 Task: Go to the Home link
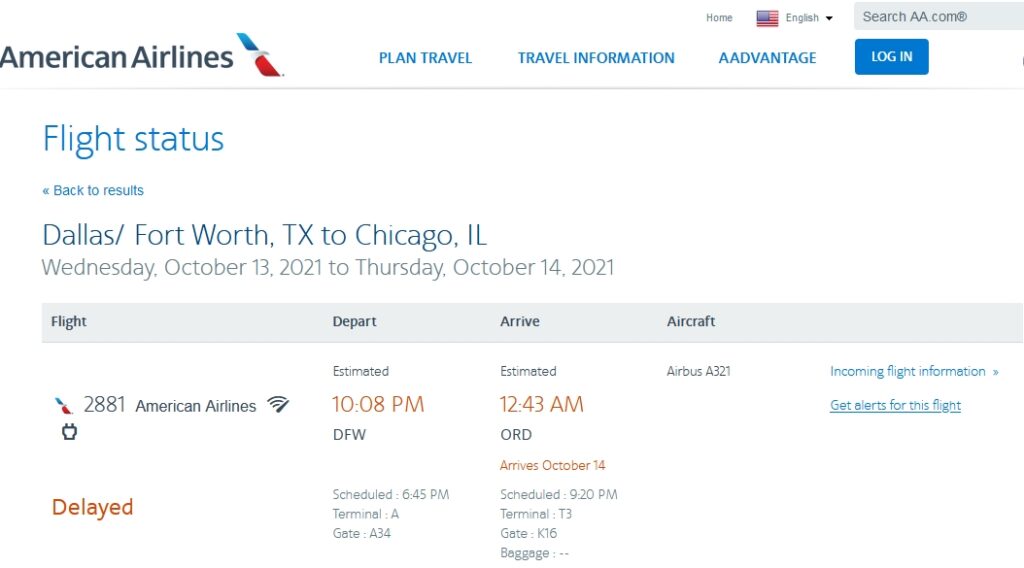click(719, 18)
